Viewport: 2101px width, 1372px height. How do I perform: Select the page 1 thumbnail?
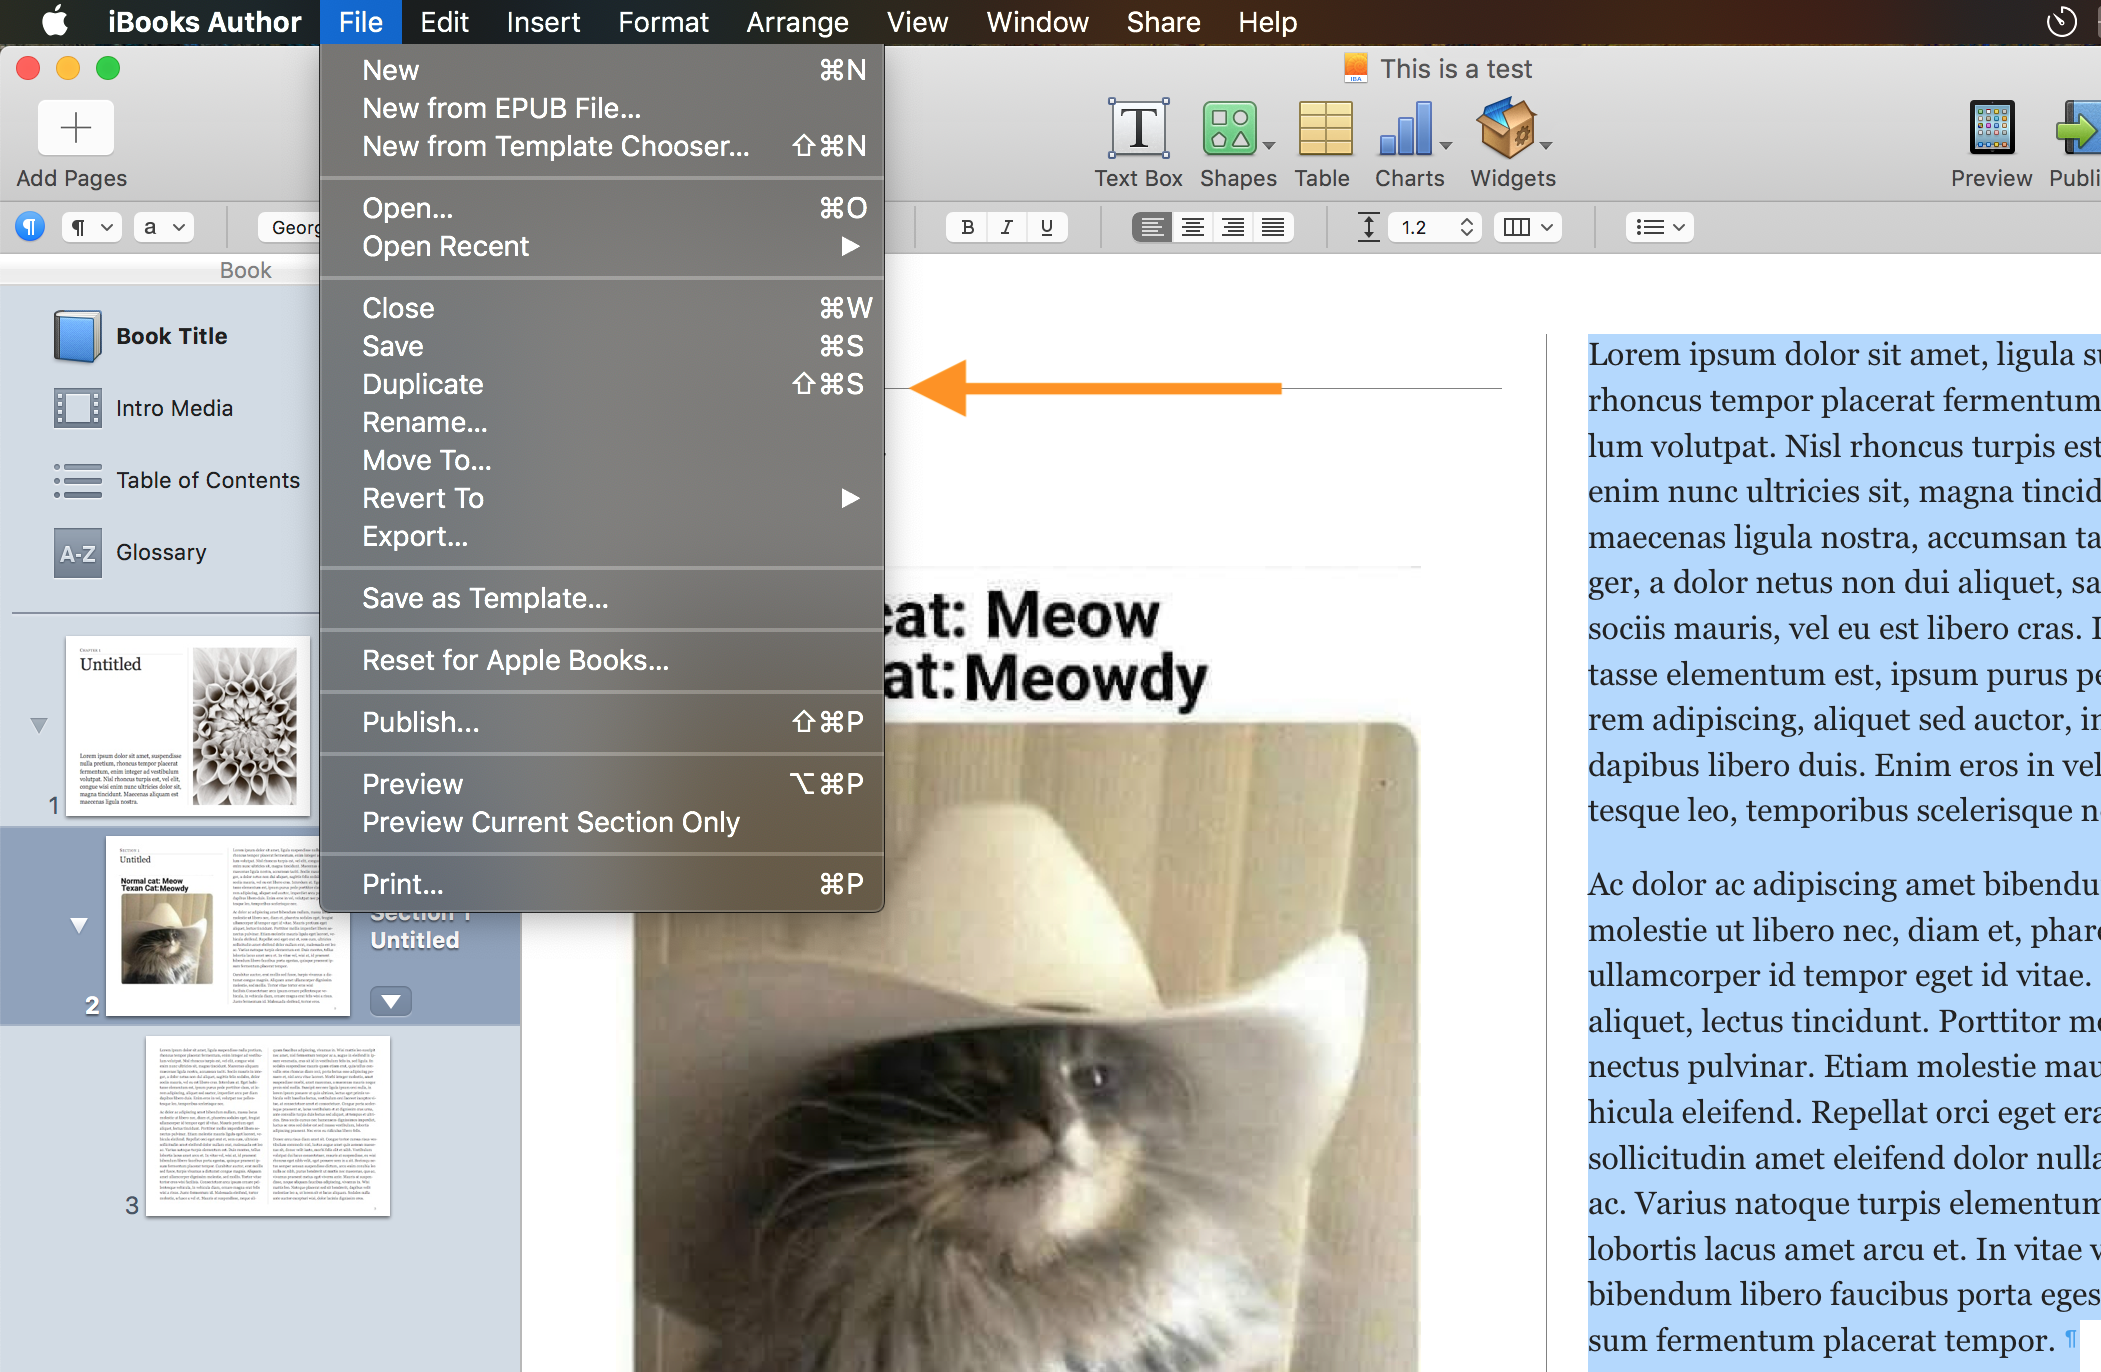pos(188,726)
